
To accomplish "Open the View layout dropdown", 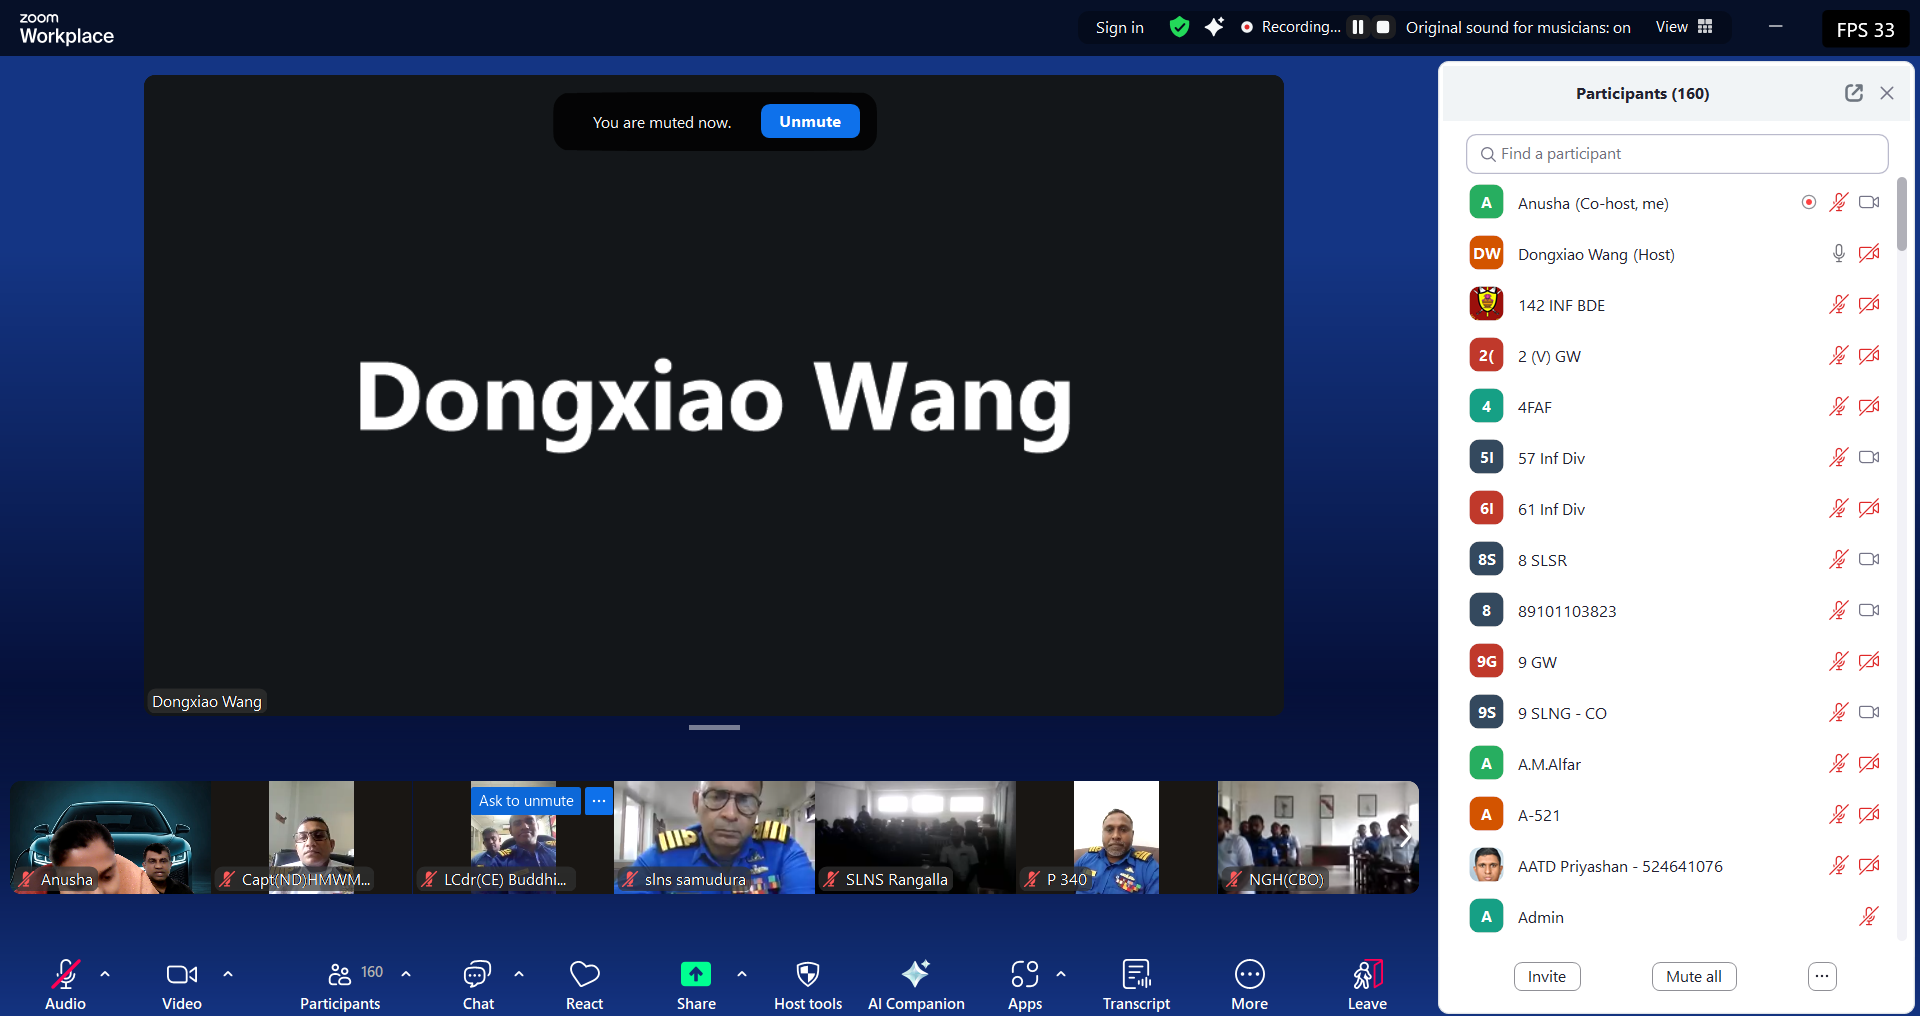I will (x=1684, y=27).
